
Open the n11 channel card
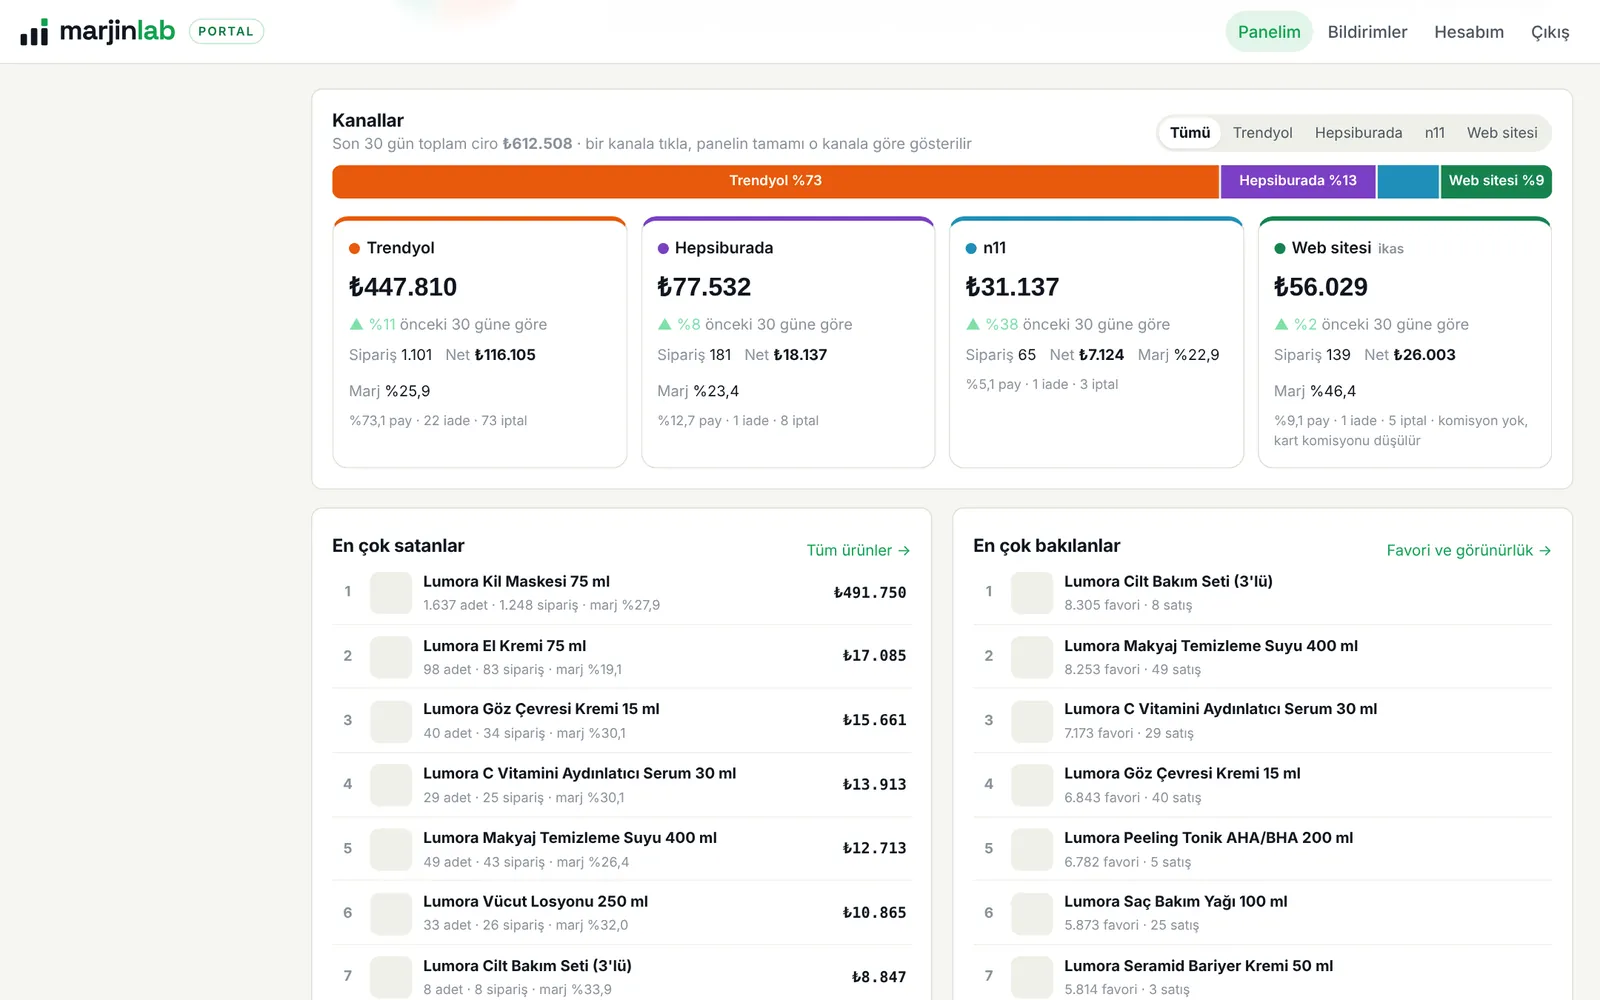pyautogui.click(x=1096, y=342)
